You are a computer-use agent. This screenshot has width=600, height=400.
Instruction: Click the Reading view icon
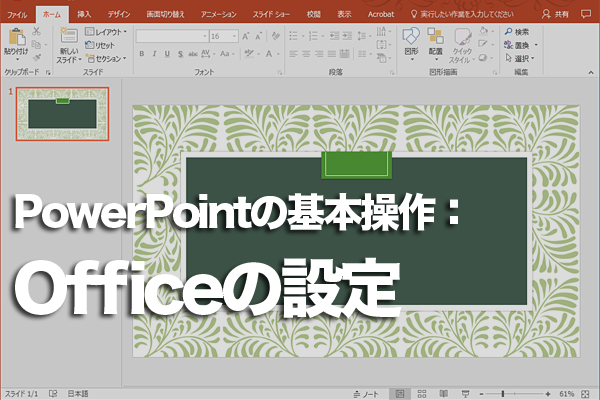point(443,394)
